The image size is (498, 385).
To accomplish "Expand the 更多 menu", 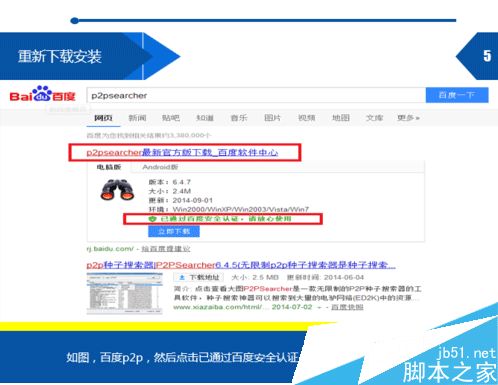I will (x=408, y=118).
